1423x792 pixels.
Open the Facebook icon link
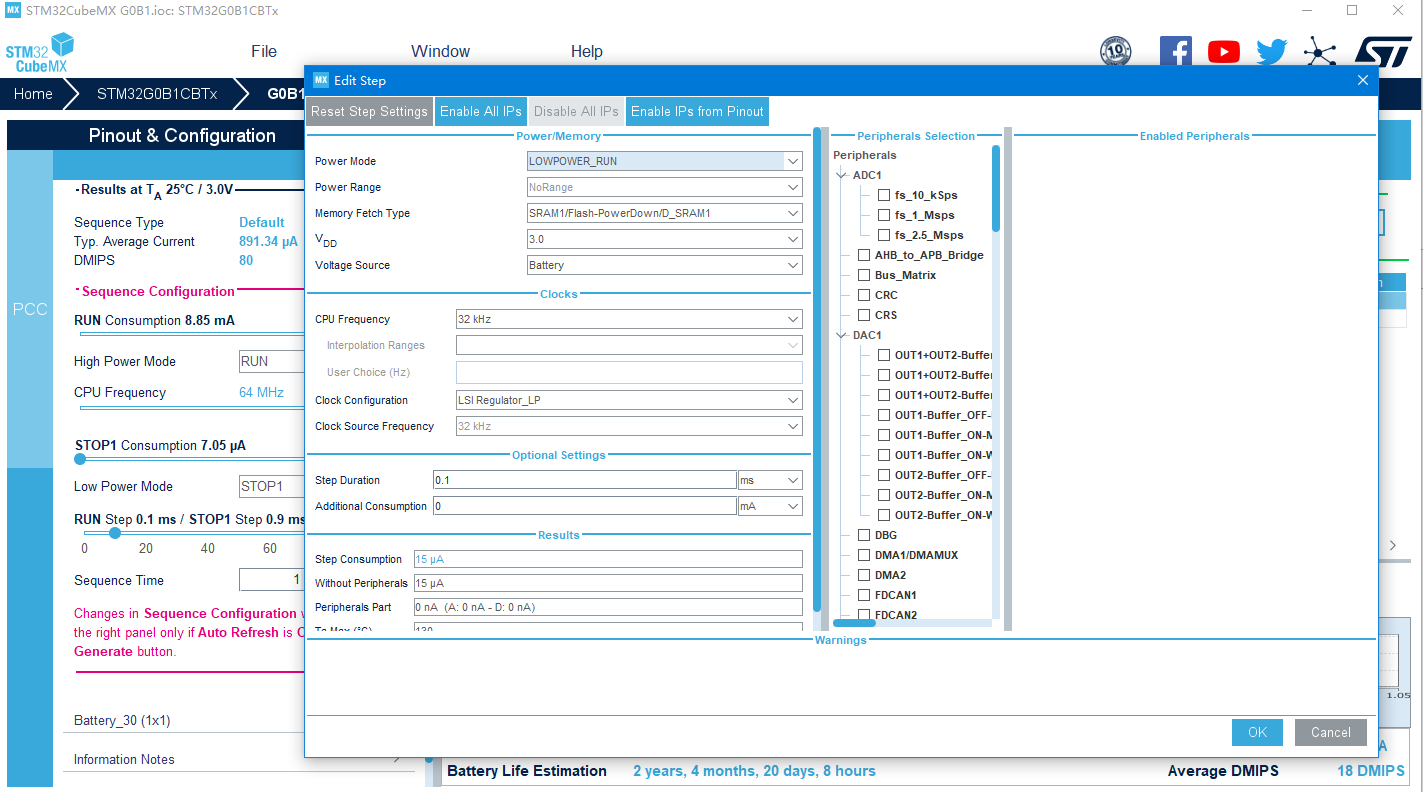tap(1175, 52)
